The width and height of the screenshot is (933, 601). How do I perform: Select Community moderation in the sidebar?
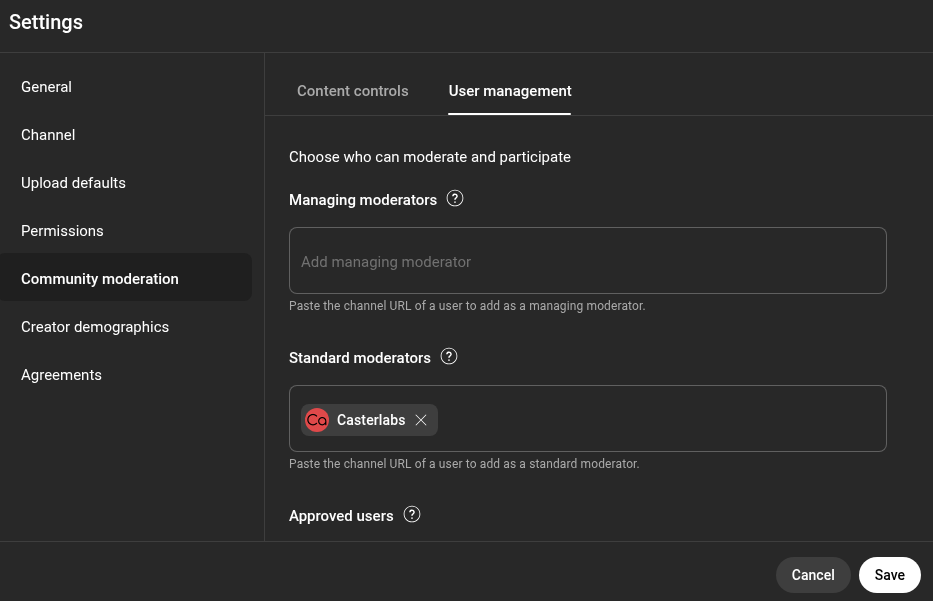[100, 279]
